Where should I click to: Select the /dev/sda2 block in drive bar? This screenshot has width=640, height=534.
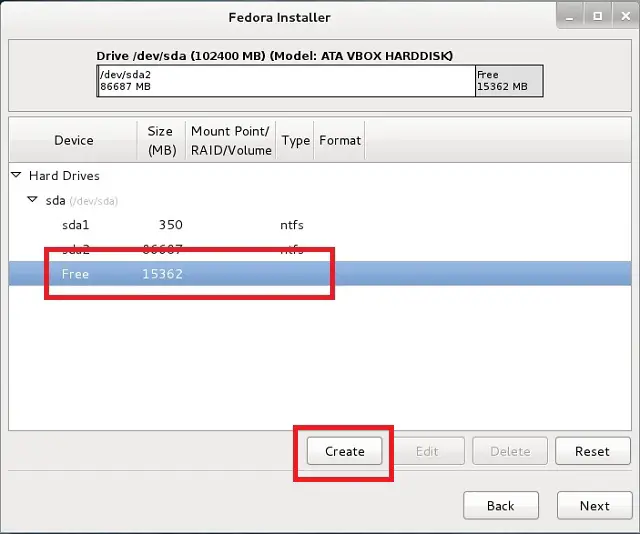pyautogui.click(x=287, y=80)
